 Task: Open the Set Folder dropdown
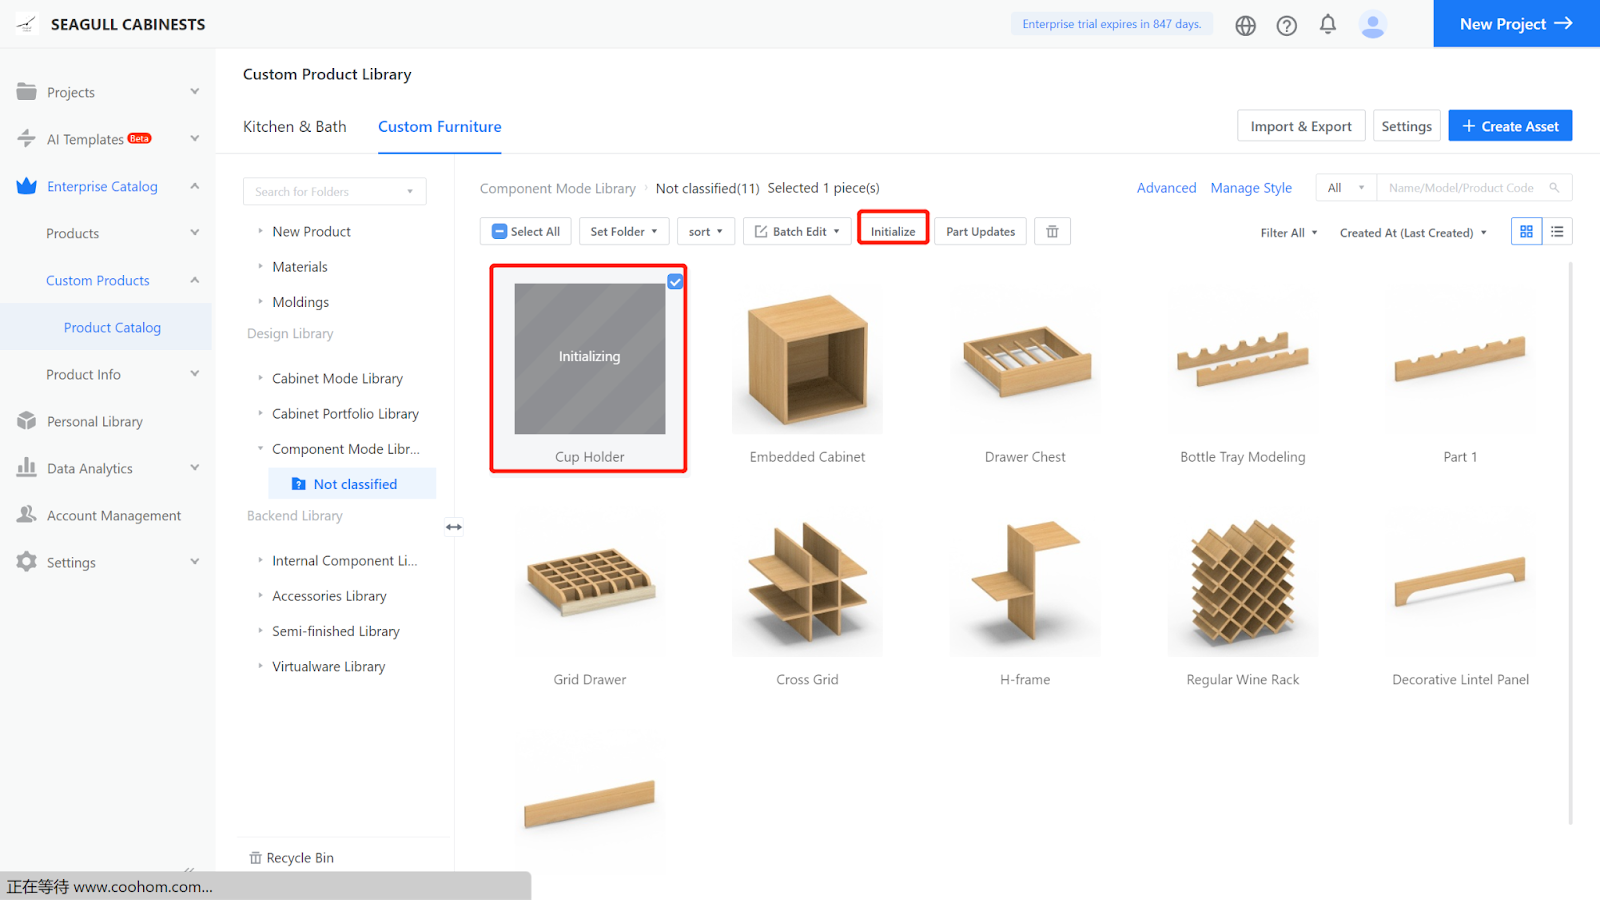(x=623, y=232)
